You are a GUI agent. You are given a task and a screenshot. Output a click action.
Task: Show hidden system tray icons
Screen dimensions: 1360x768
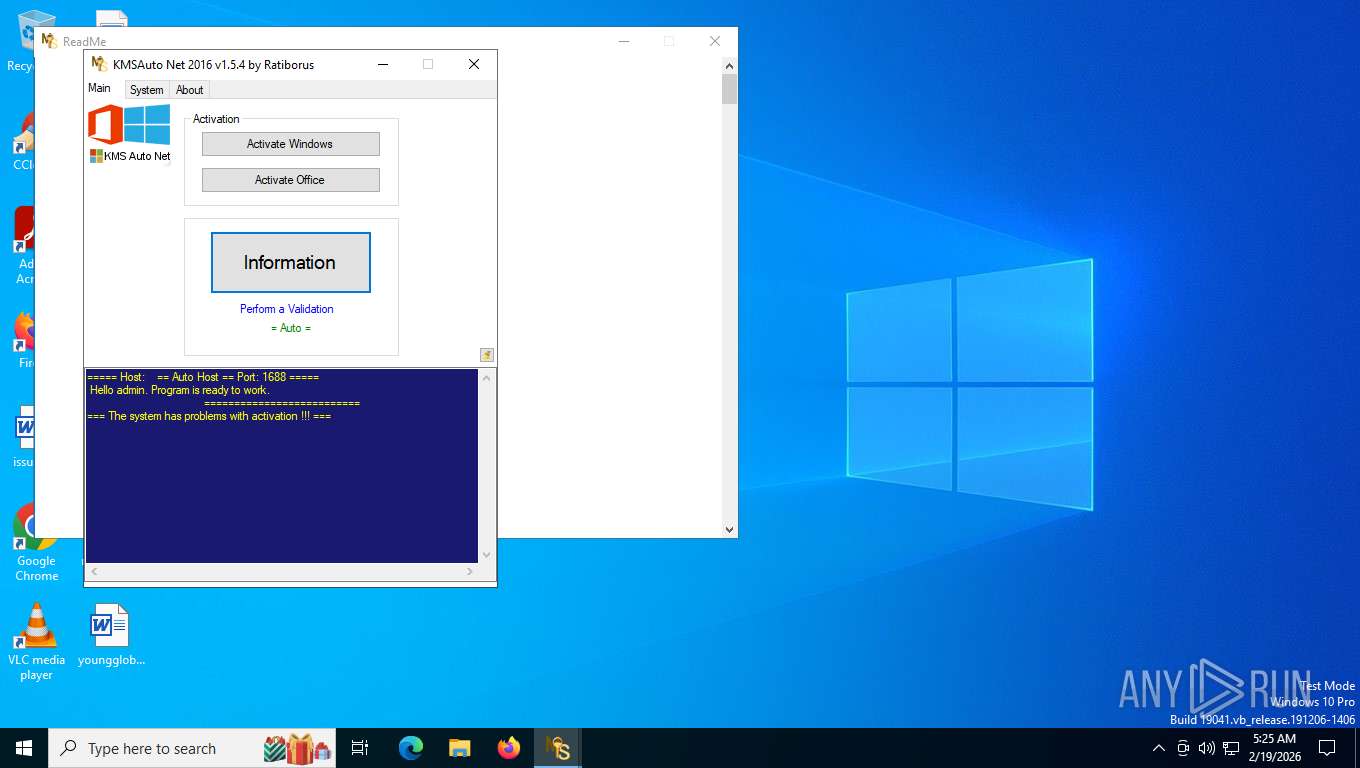[x=1159, y=748]
